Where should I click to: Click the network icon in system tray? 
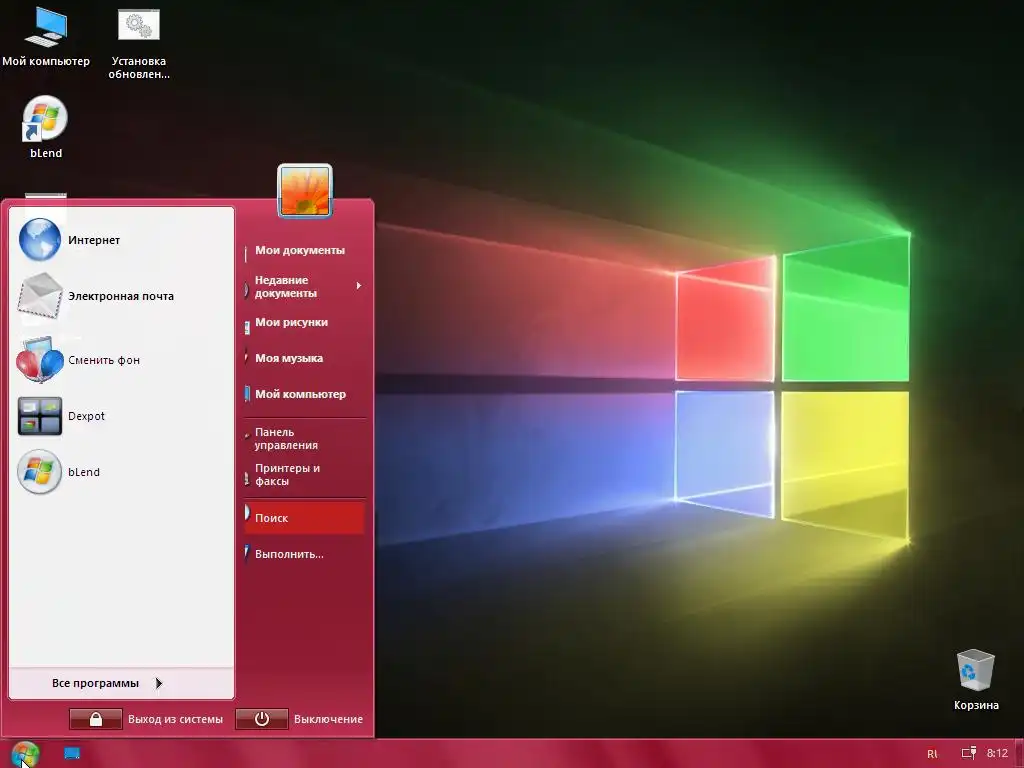pyautogui.click(x=969, y=753)
